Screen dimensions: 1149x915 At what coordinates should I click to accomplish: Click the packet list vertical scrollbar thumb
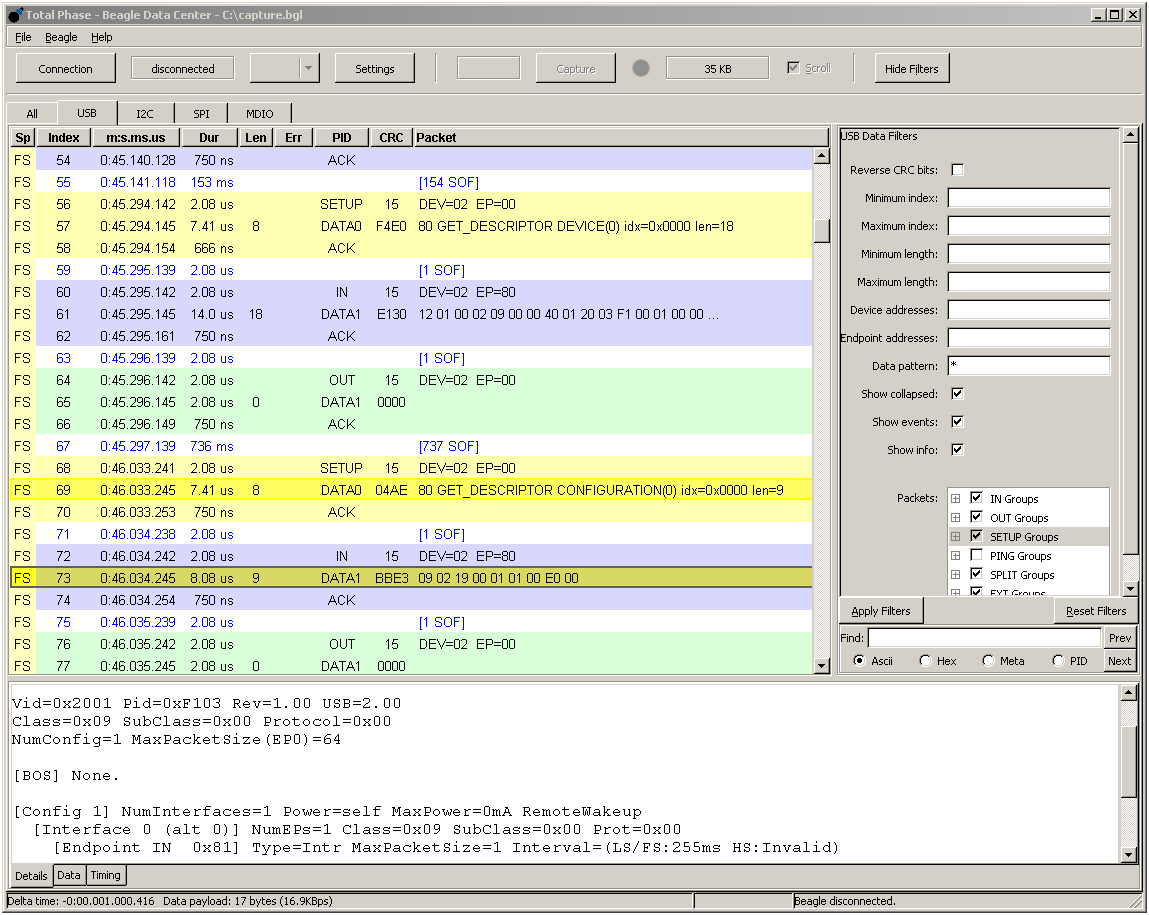[821, 230]
